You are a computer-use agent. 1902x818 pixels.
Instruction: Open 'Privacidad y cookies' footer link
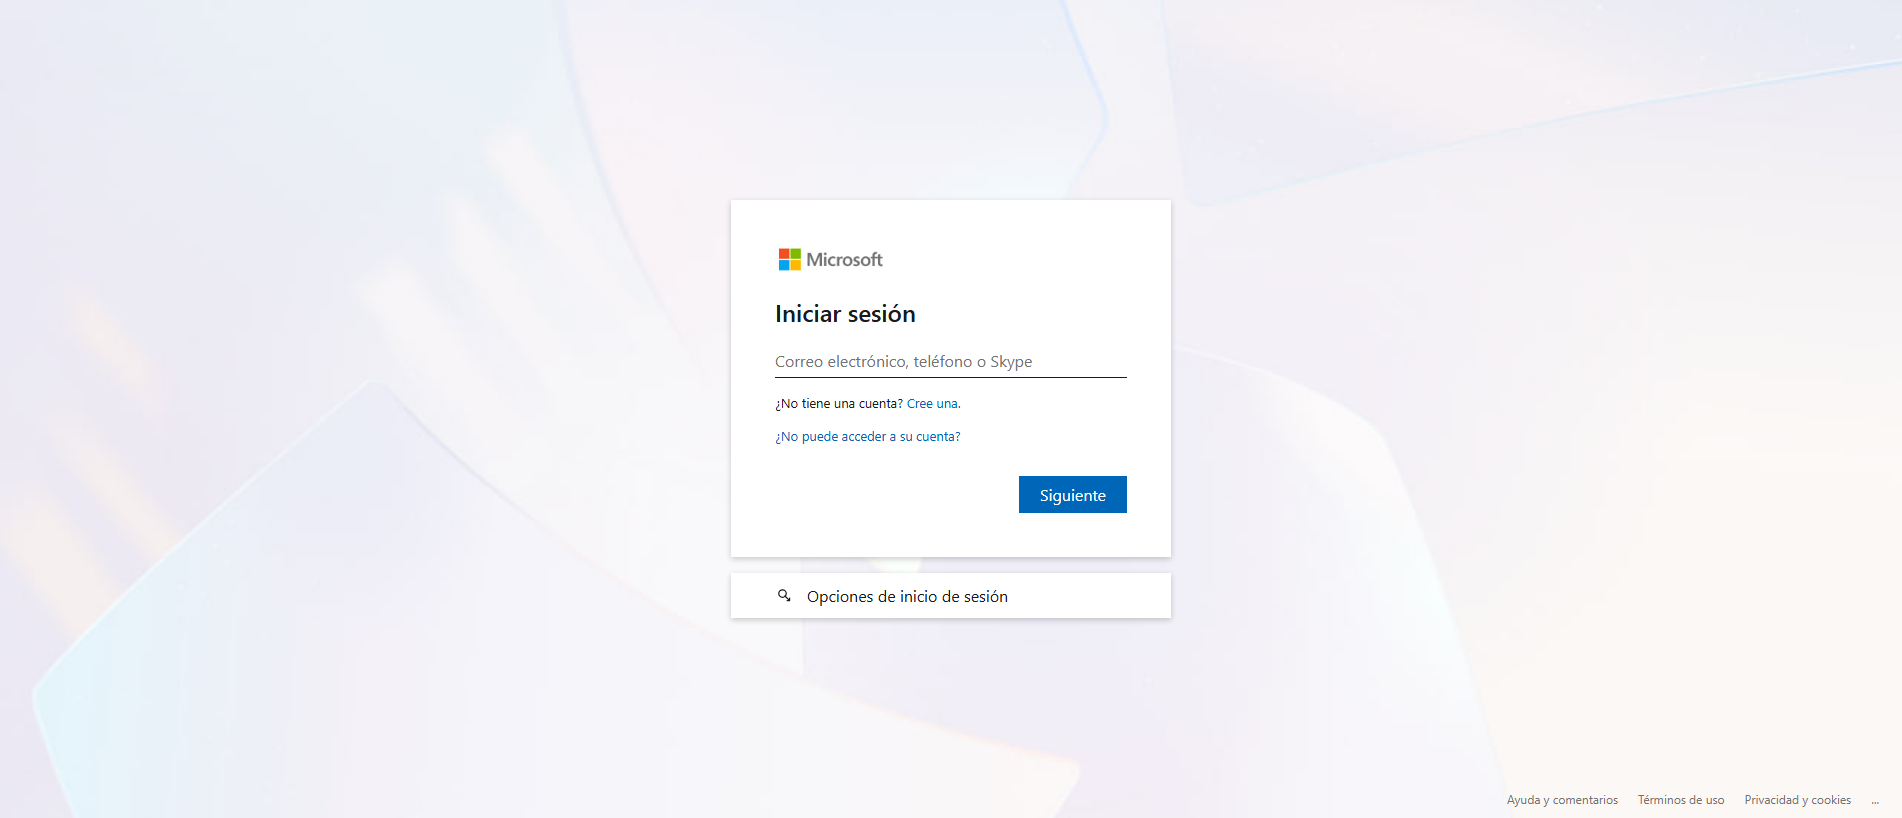(1797, 800)
